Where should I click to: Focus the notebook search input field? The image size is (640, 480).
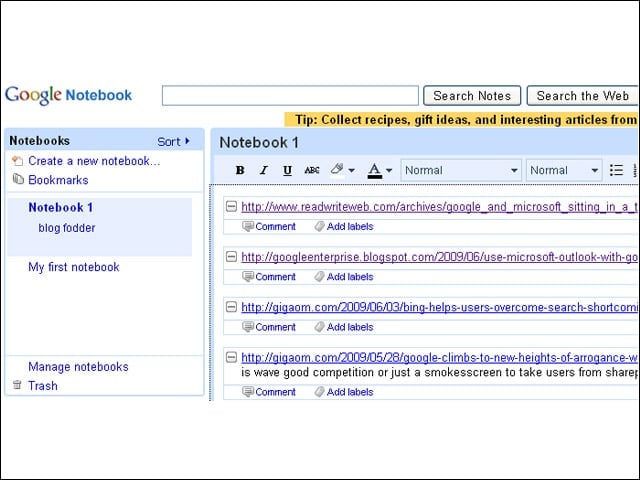click(x=290, y=96)
